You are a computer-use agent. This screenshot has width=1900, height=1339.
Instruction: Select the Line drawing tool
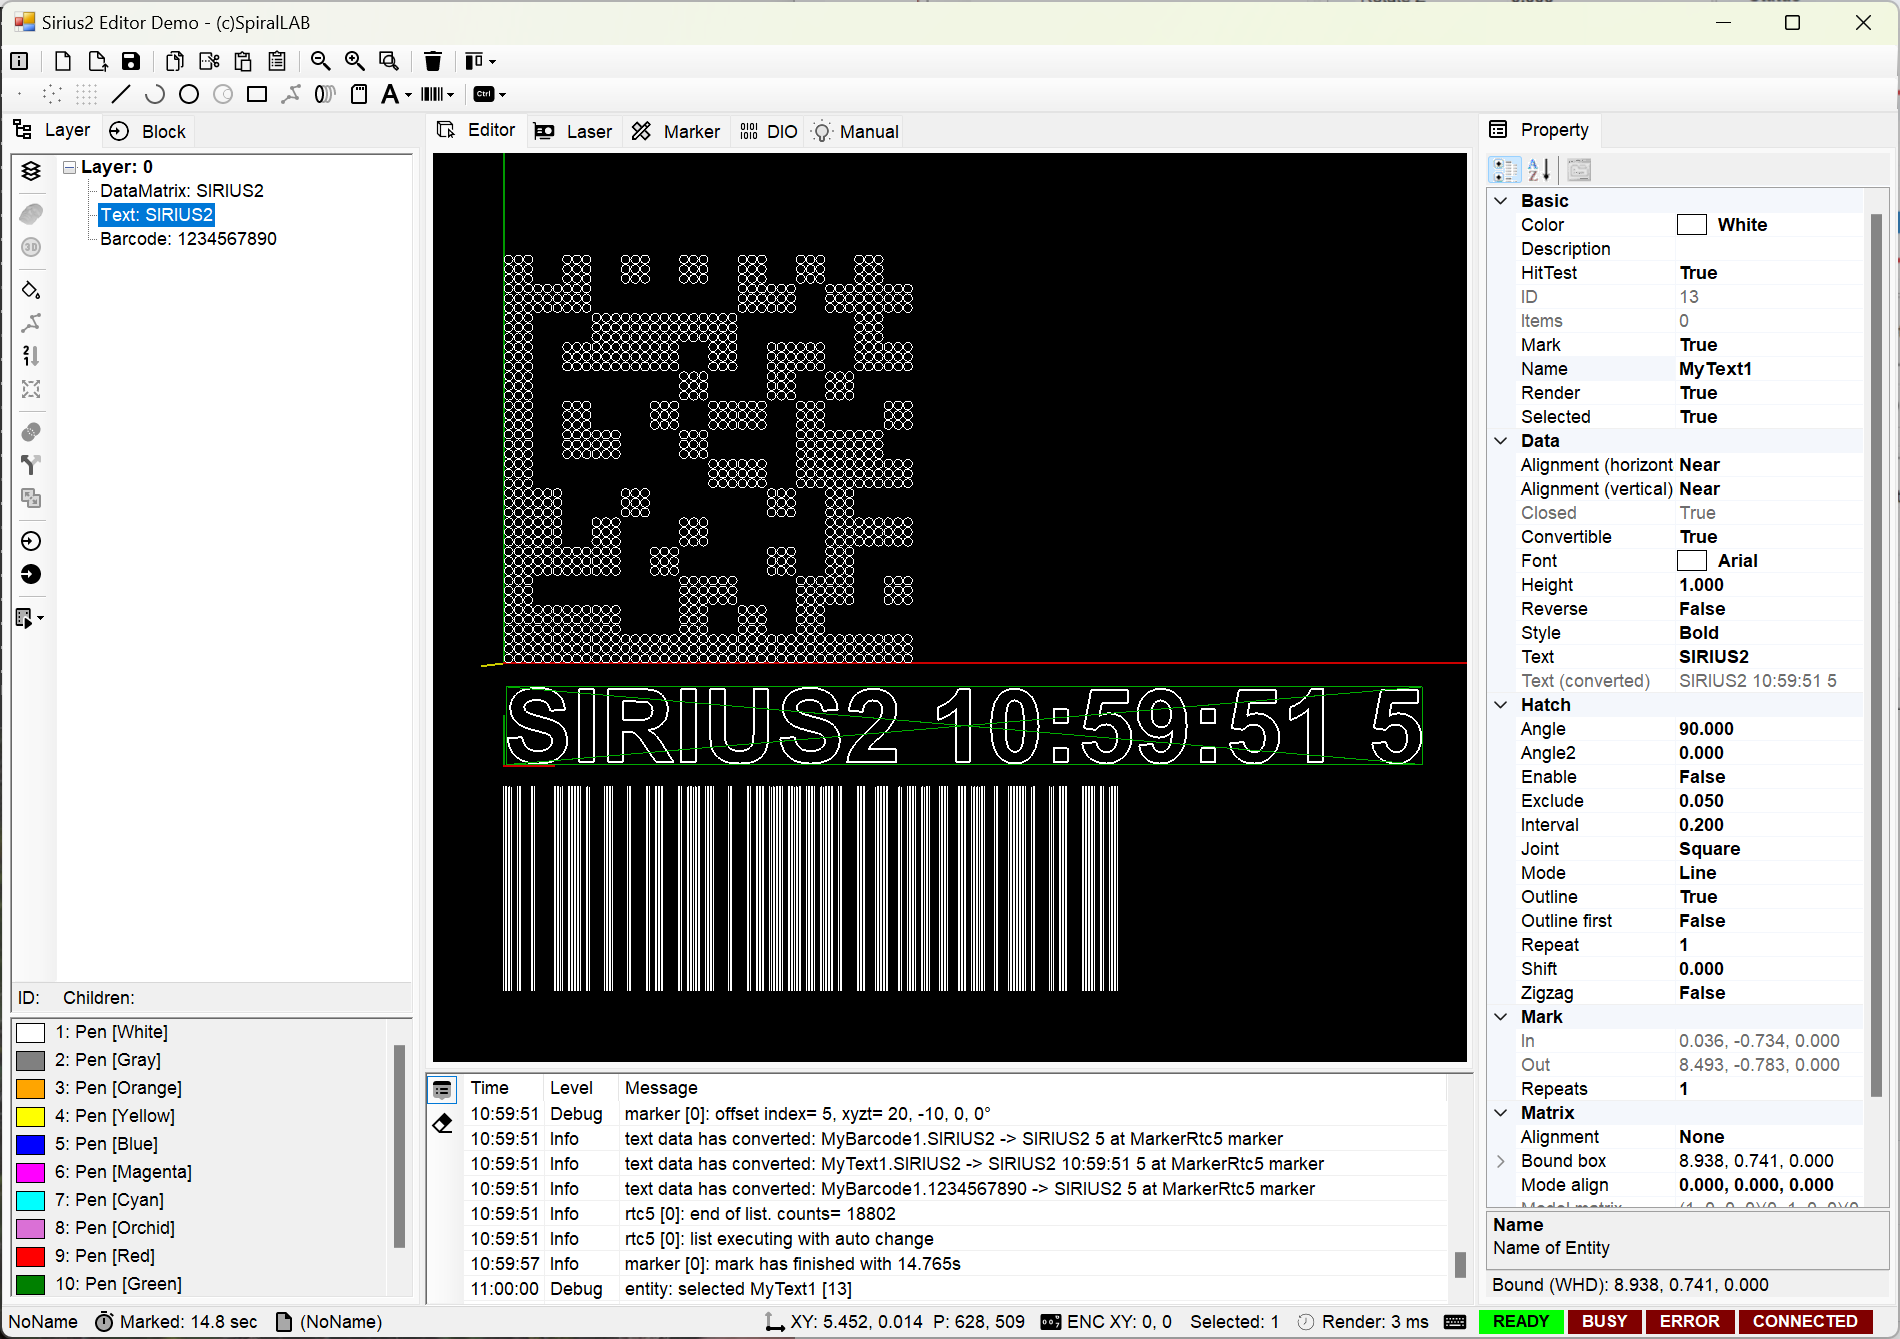click(121, 94)
